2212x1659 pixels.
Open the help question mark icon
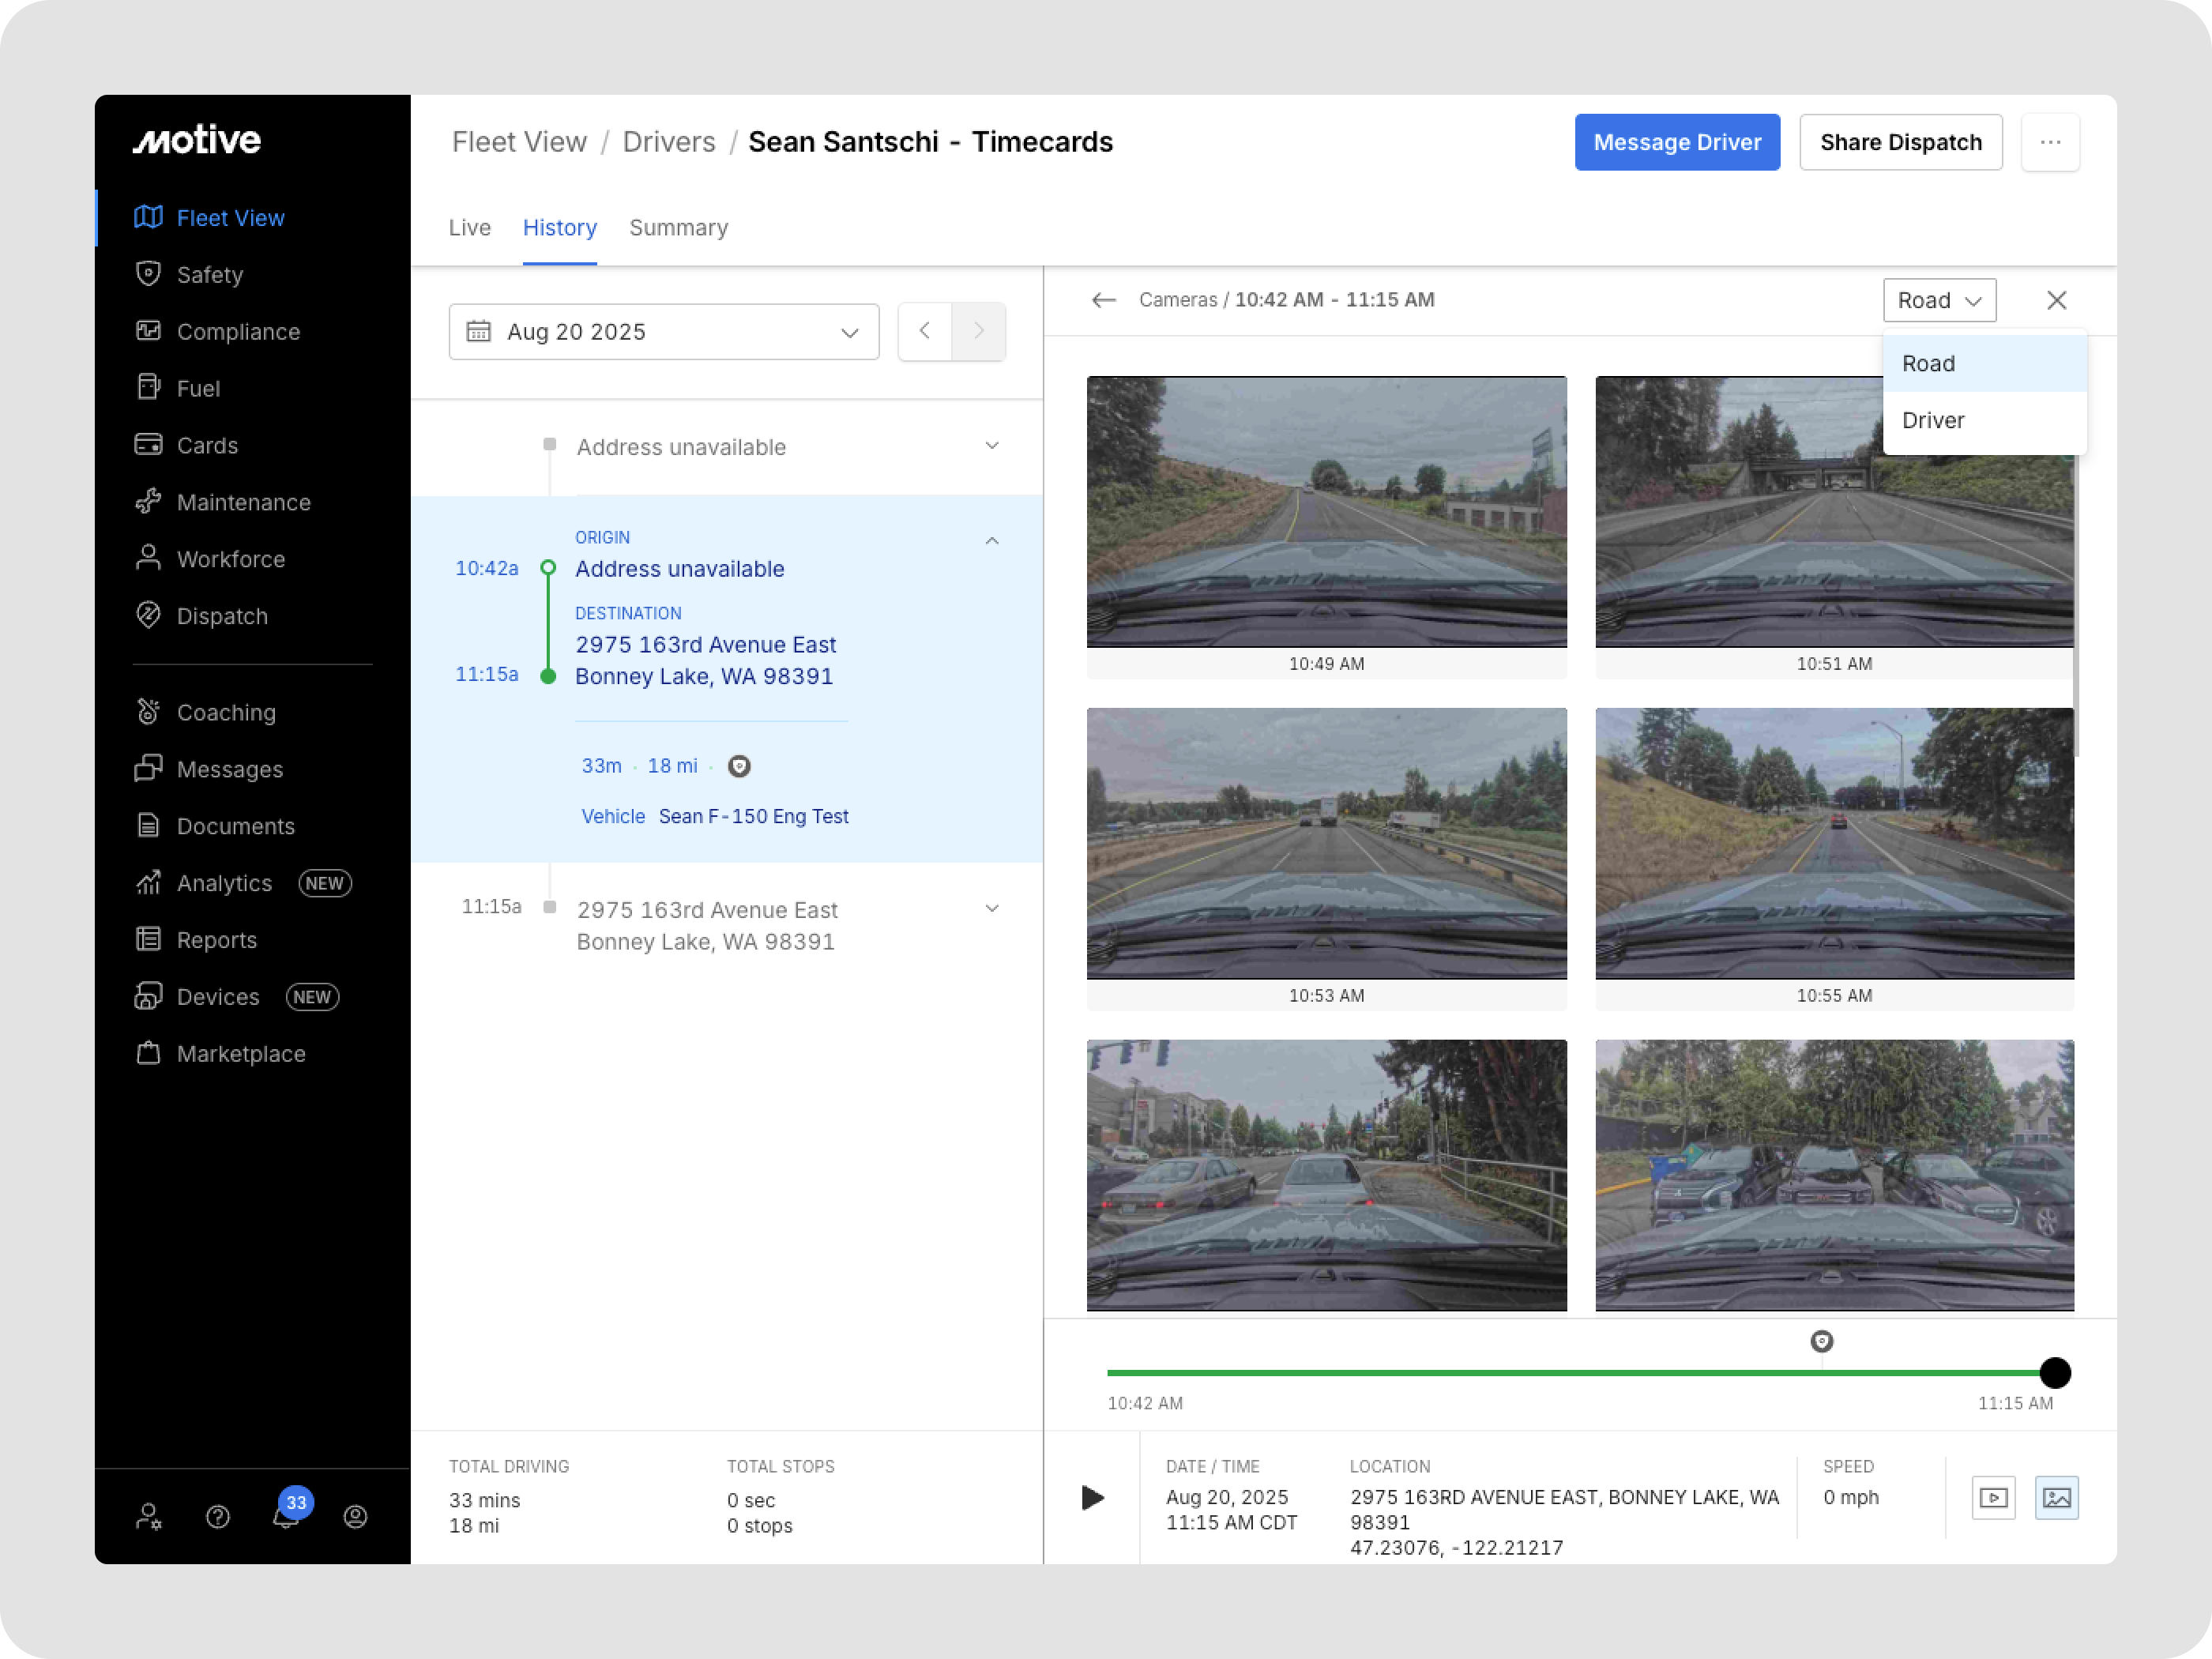point(218,1517)
